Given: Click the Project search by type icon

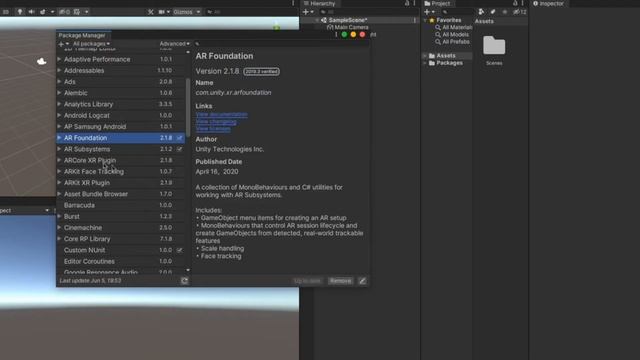Looking at the screenshot, I should click(x=481, y=12).
